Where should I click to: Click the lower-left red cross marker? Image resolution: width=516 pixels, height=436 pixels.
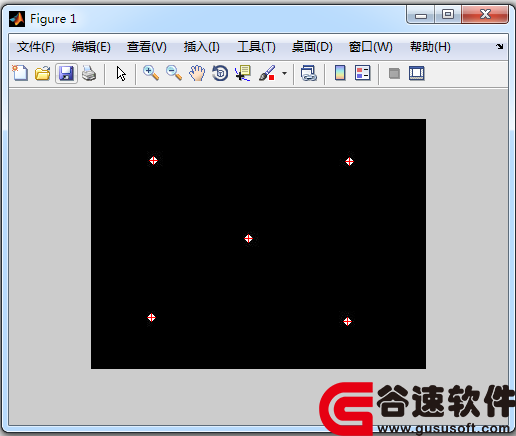coord(151,317)
